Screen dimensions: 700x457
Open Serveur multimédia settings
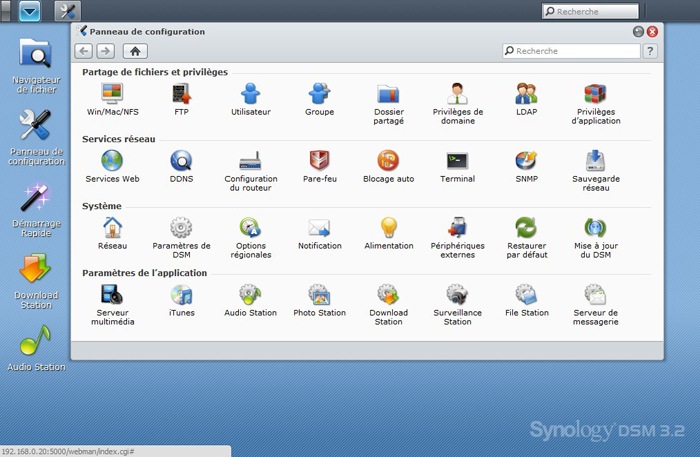pos(112,304)
